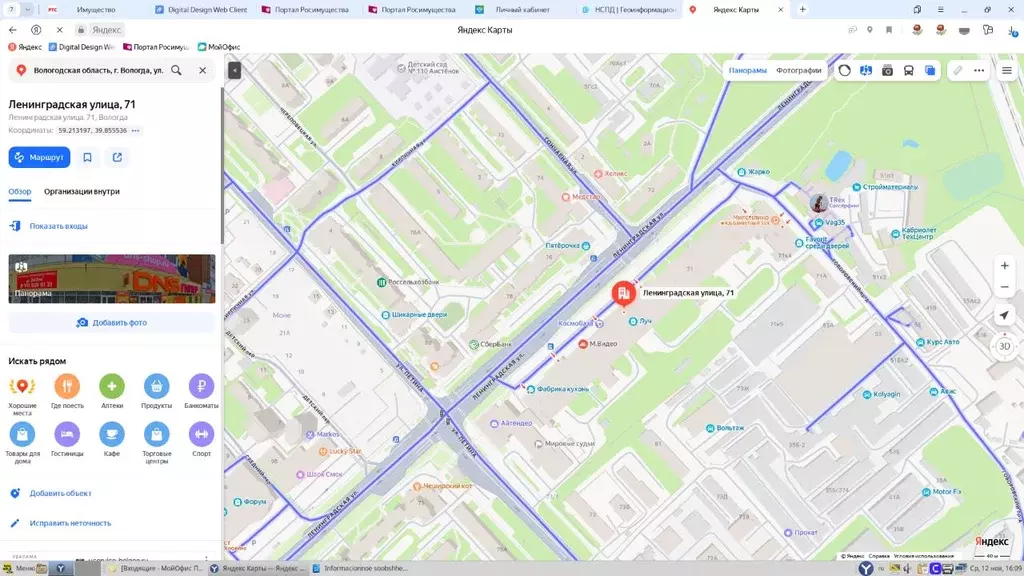This screenshot has height=576, width=1024.
Task: Click the locate-me arrow button
Action: point(1004,315)
